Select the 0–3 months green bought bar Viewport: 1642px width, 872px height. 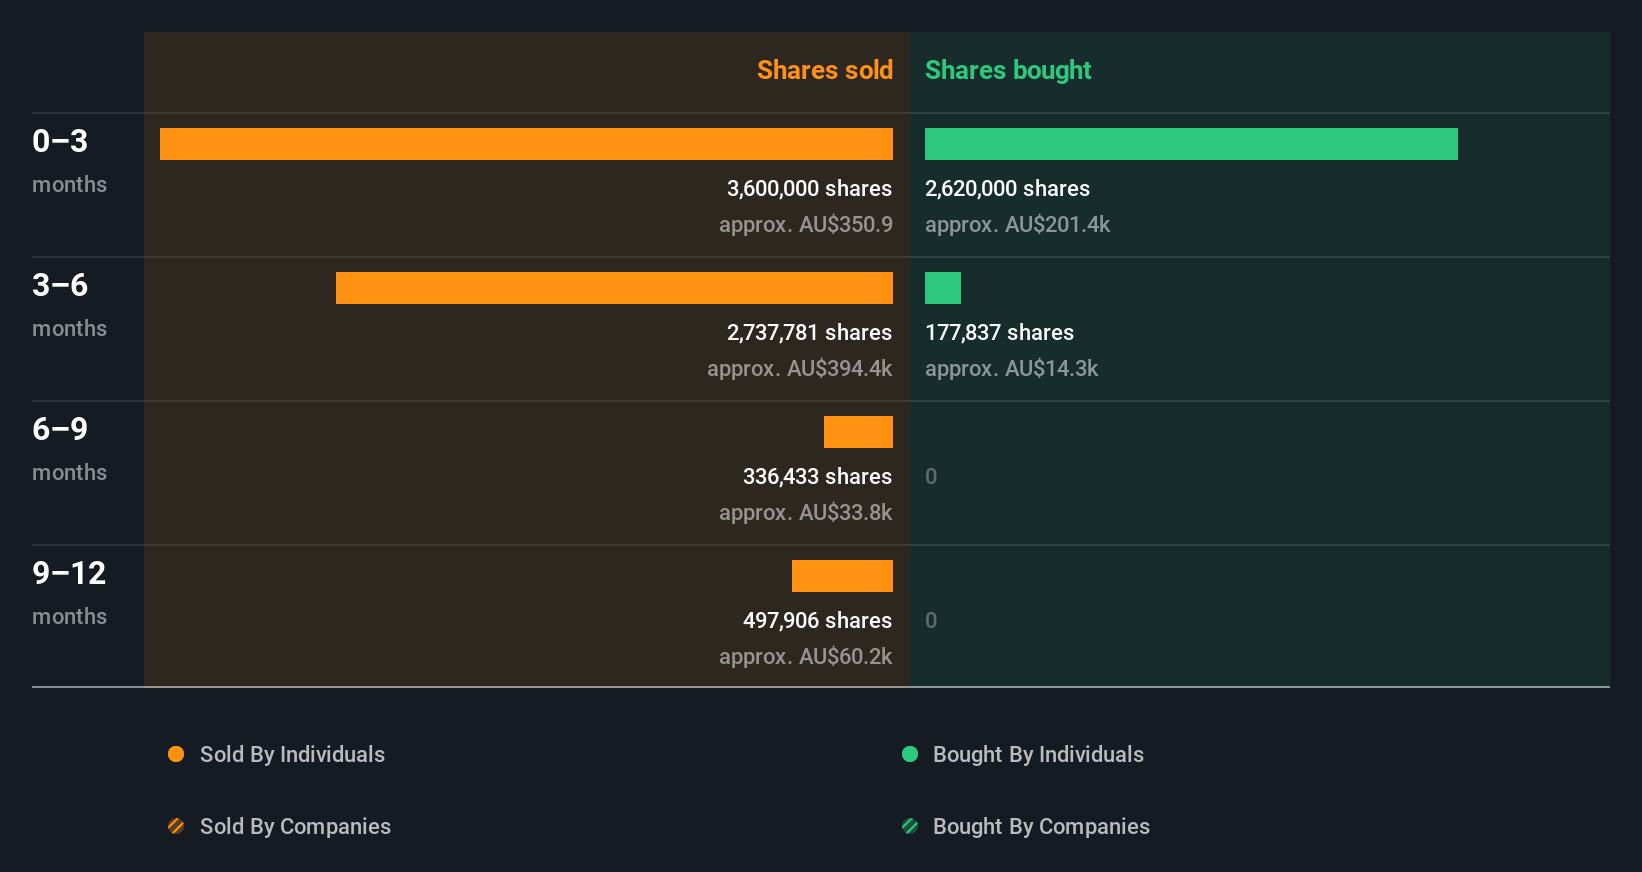tap(1191, 144)
